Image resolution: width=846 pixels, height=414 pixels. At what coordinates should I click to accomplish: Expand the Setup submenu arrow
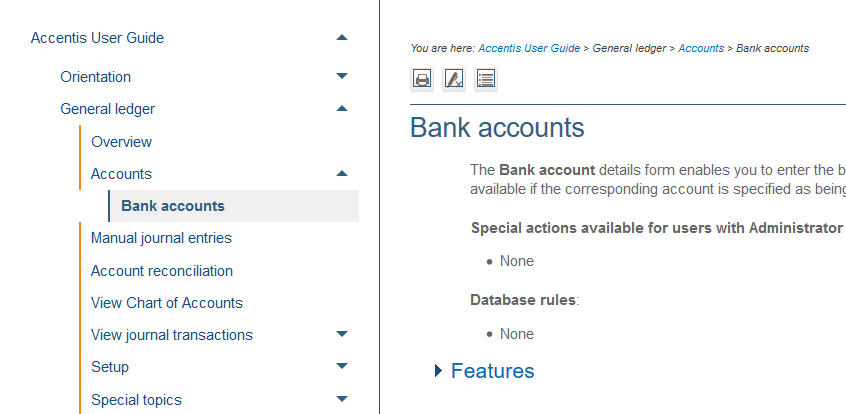(342, 366)
